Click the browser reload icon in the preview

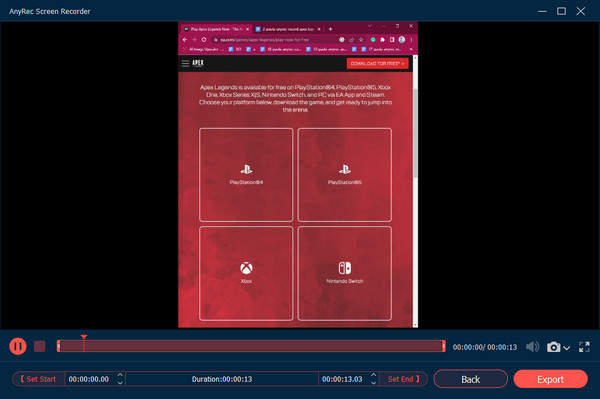[x=204, y=39]
